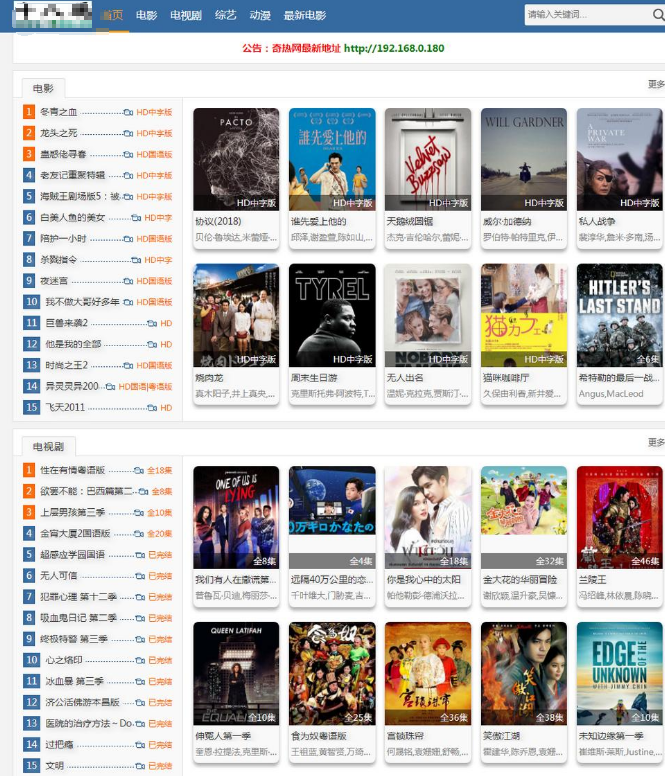The image size is (665, 776).
Task: Click 更多 in the 电视剧 section
Action: [x=657, y=442]
